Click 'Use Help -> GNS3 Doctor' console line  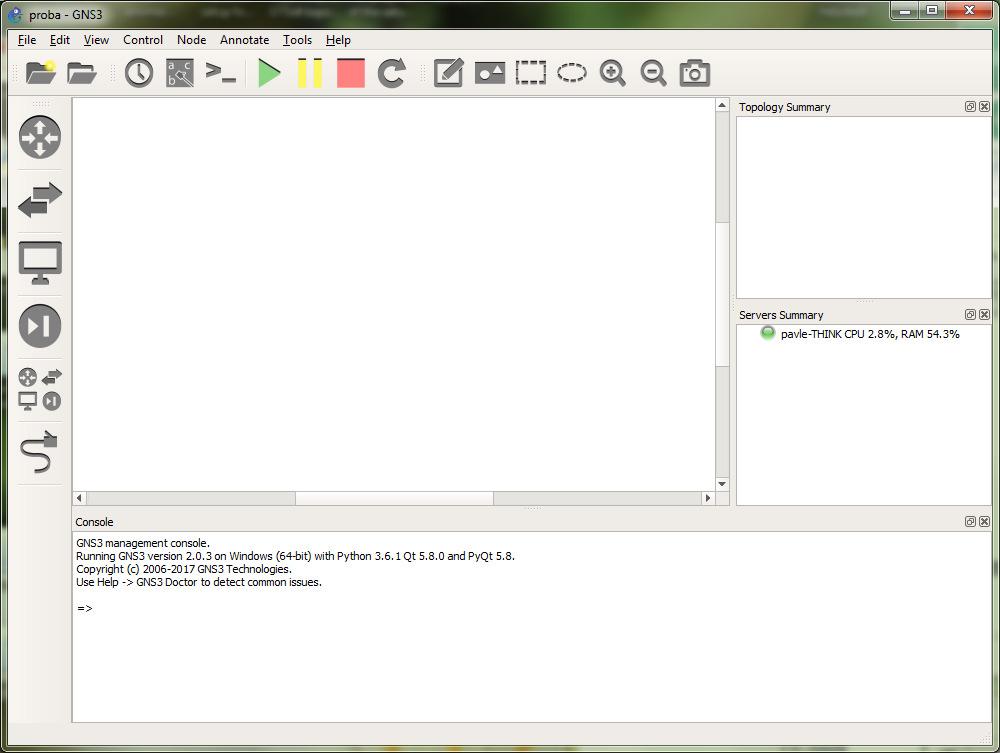(x=199, y=582)
